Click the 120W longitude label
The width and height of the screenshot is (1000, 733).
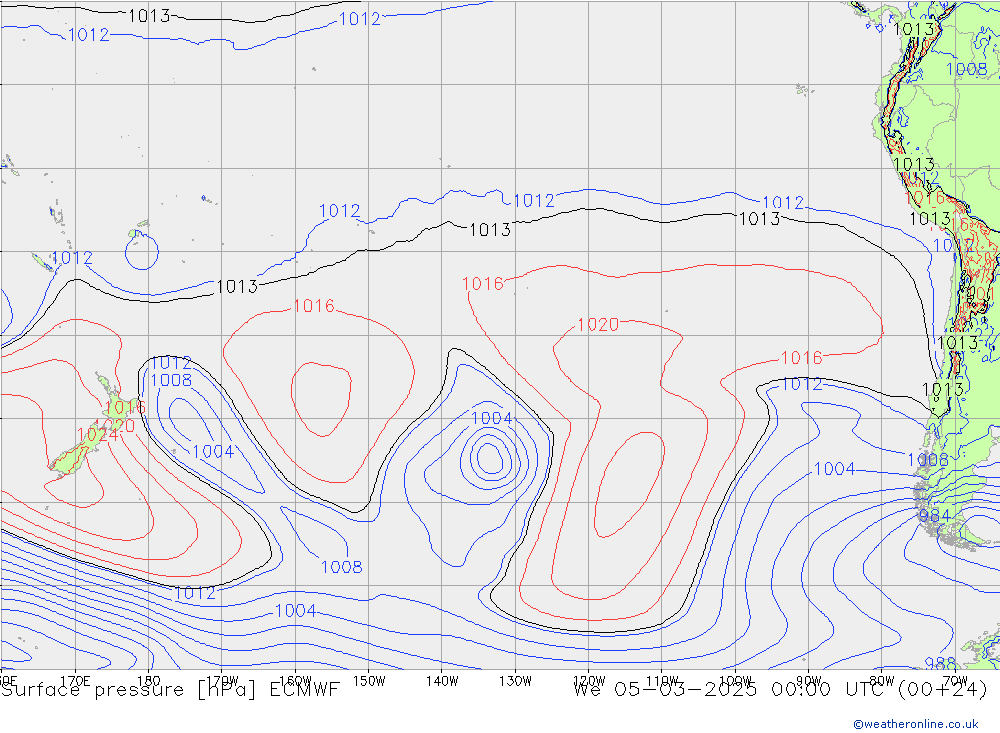pos(589,681)
